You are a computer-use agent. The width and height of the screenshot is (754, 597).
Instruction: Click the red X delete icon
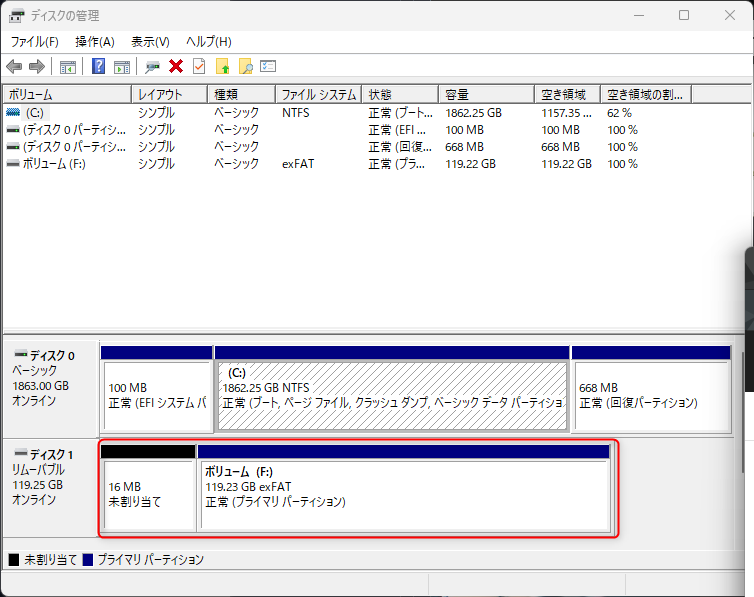[x=176, y=66]
